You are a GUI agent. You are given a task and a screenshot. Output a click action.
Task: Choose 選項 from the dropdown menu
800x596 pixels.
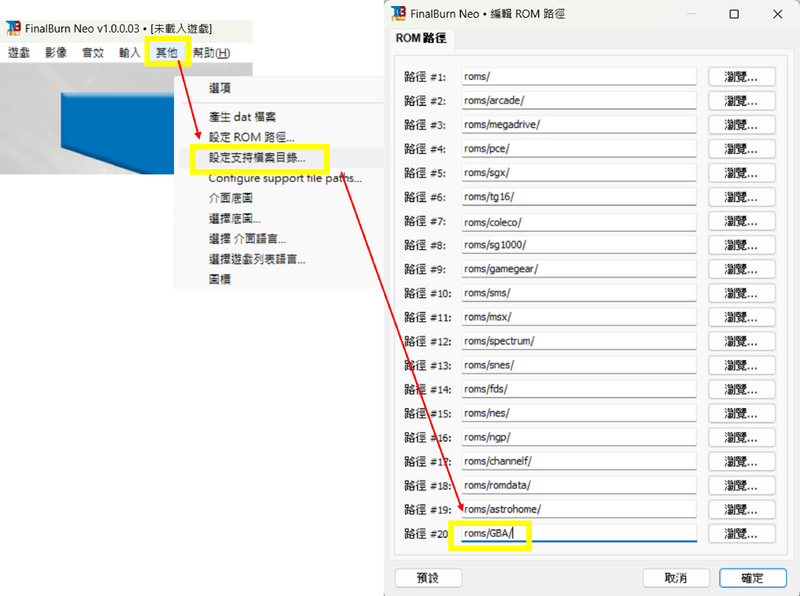click(x=219, y=88)
